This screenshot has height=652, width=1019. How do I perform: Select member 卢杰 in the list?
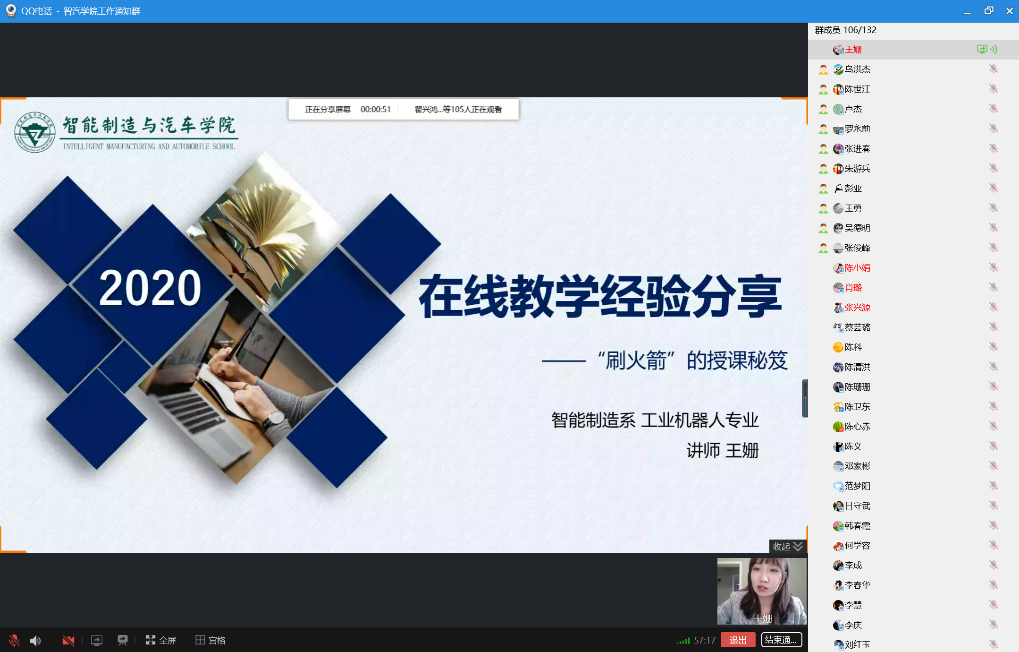853,109
